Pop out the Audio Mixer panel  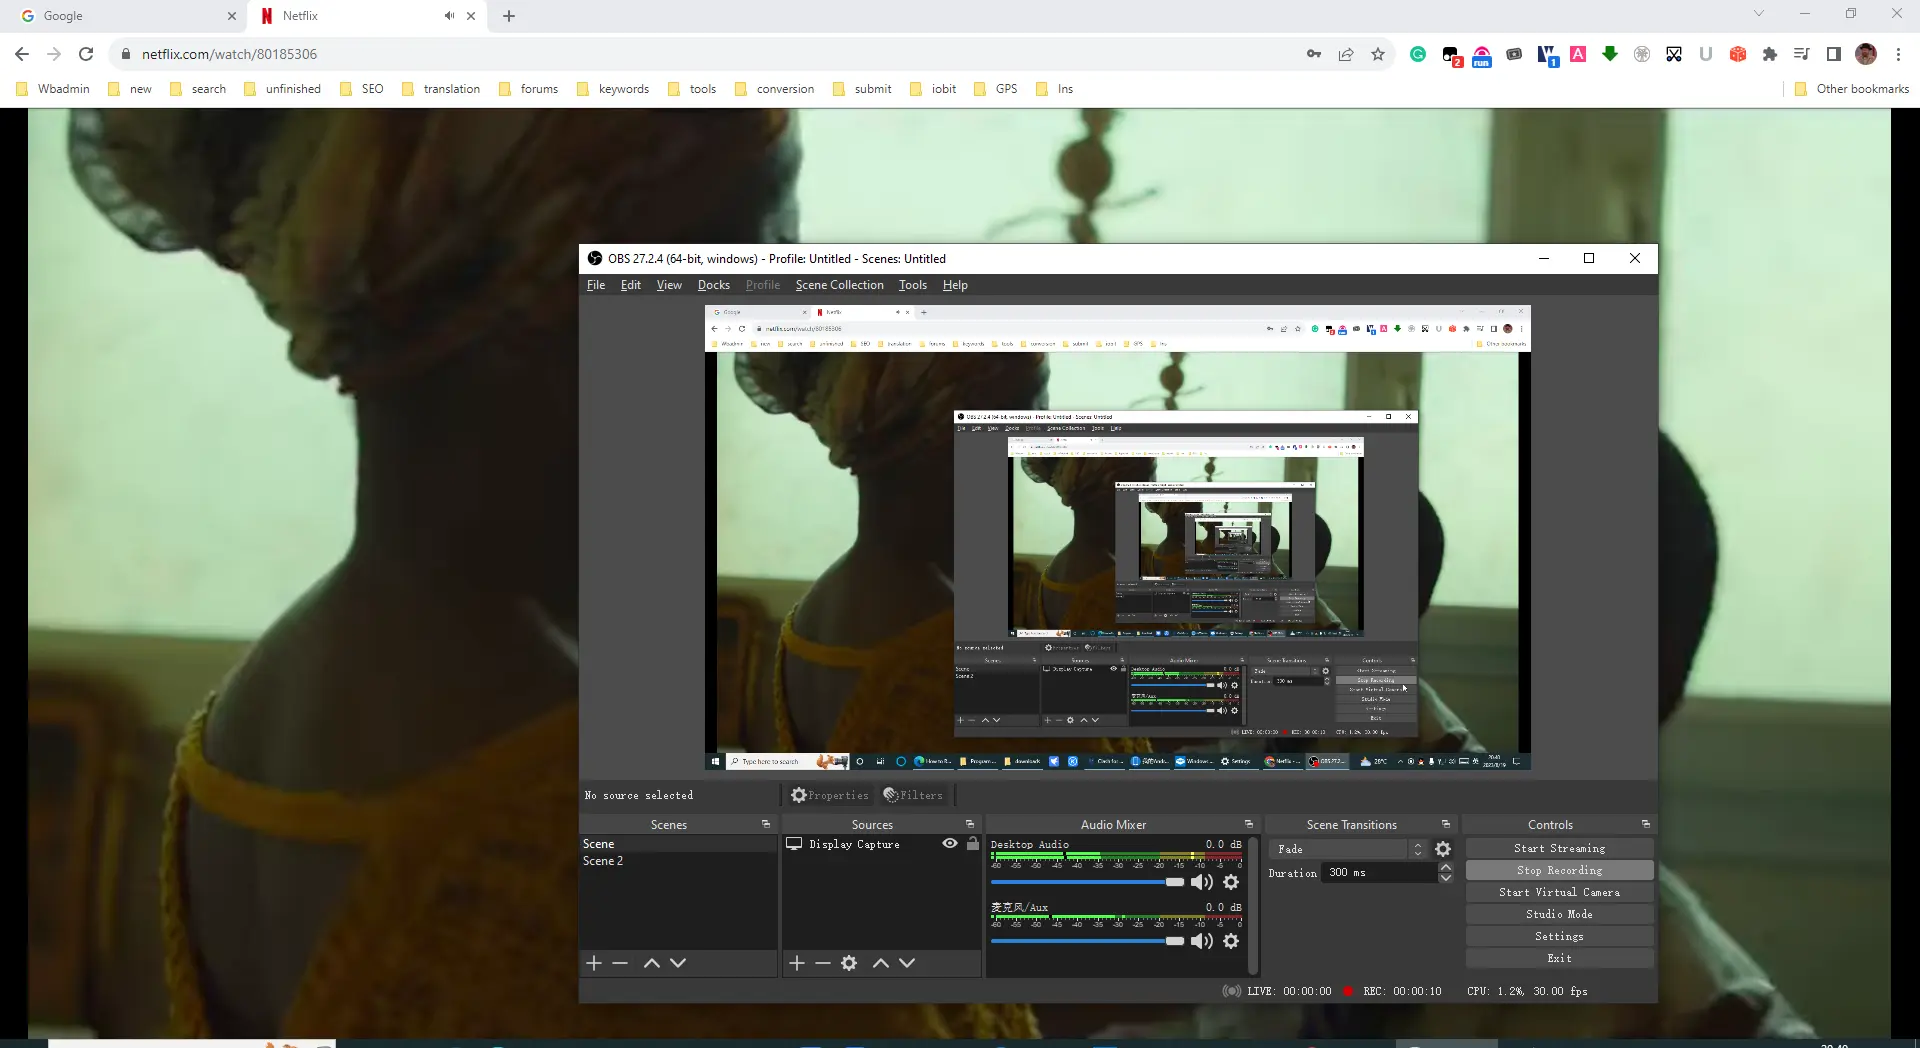[1249, 824]
